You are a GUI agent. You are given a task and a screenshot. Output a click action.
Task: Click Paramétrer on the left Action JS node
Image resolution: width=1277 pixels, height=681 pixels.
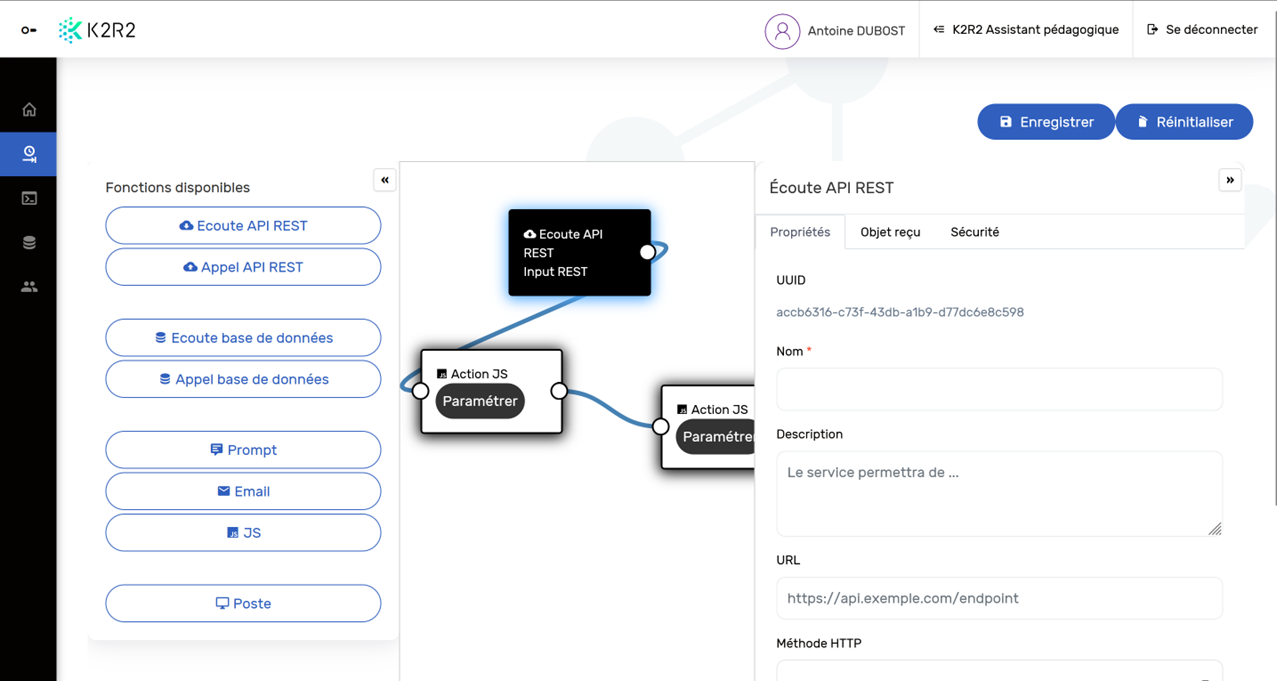coord(480,401)
